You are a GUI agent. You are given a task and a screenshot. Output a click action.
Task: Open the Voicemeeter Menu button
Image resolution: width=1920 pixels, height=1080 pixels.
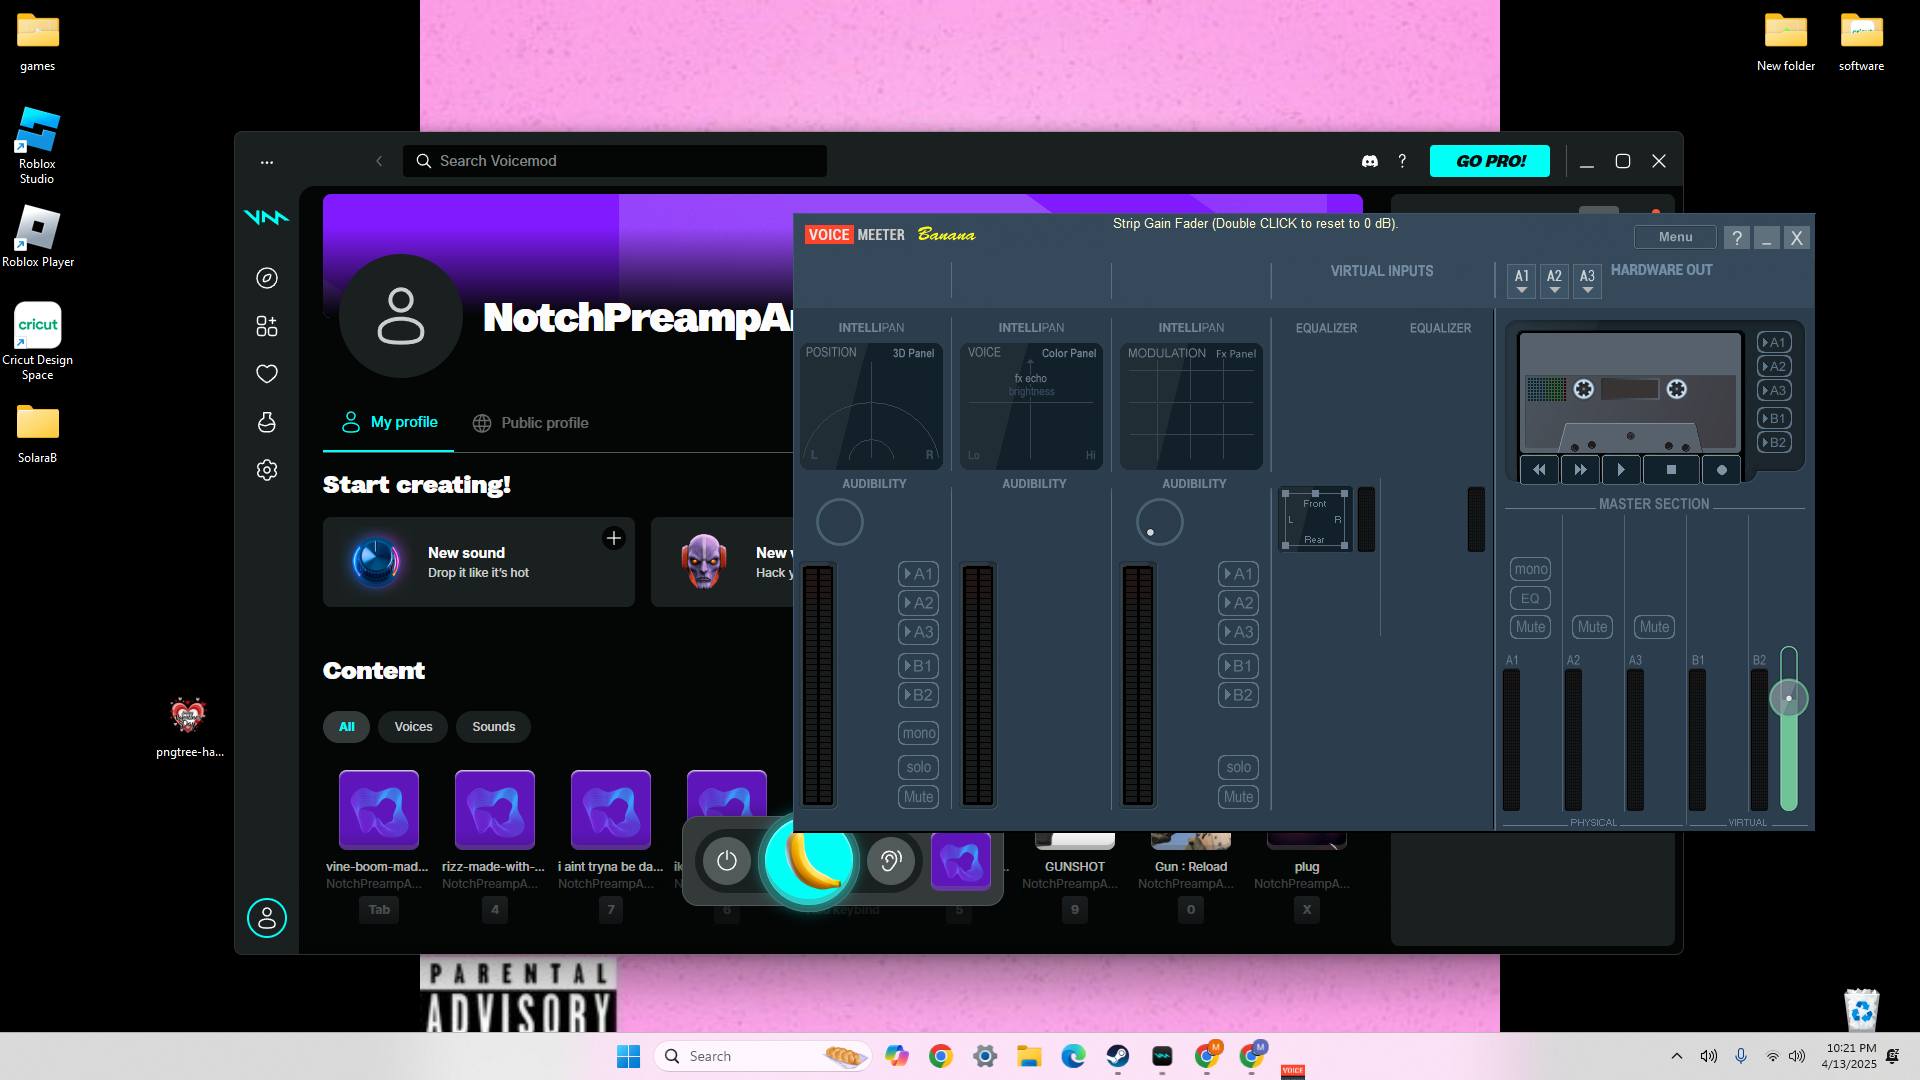click(x=1675, y=237)
